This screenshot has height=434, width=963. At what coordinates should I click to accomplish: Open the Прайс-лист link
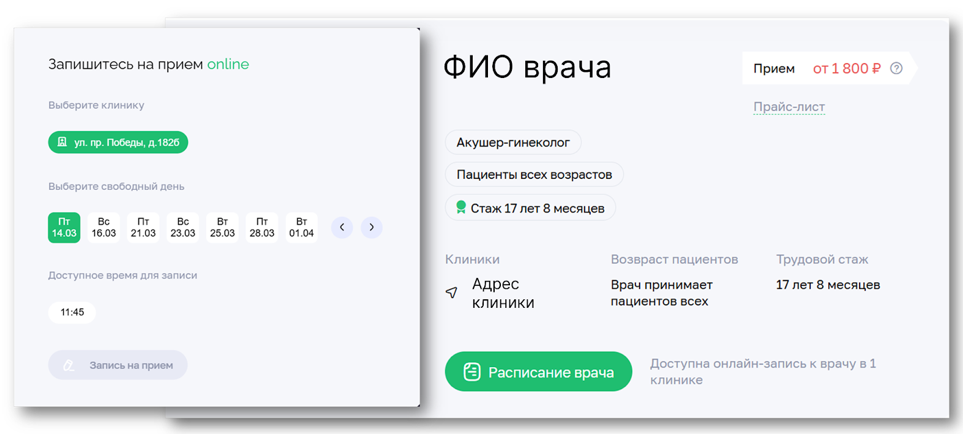pos(789,107)
